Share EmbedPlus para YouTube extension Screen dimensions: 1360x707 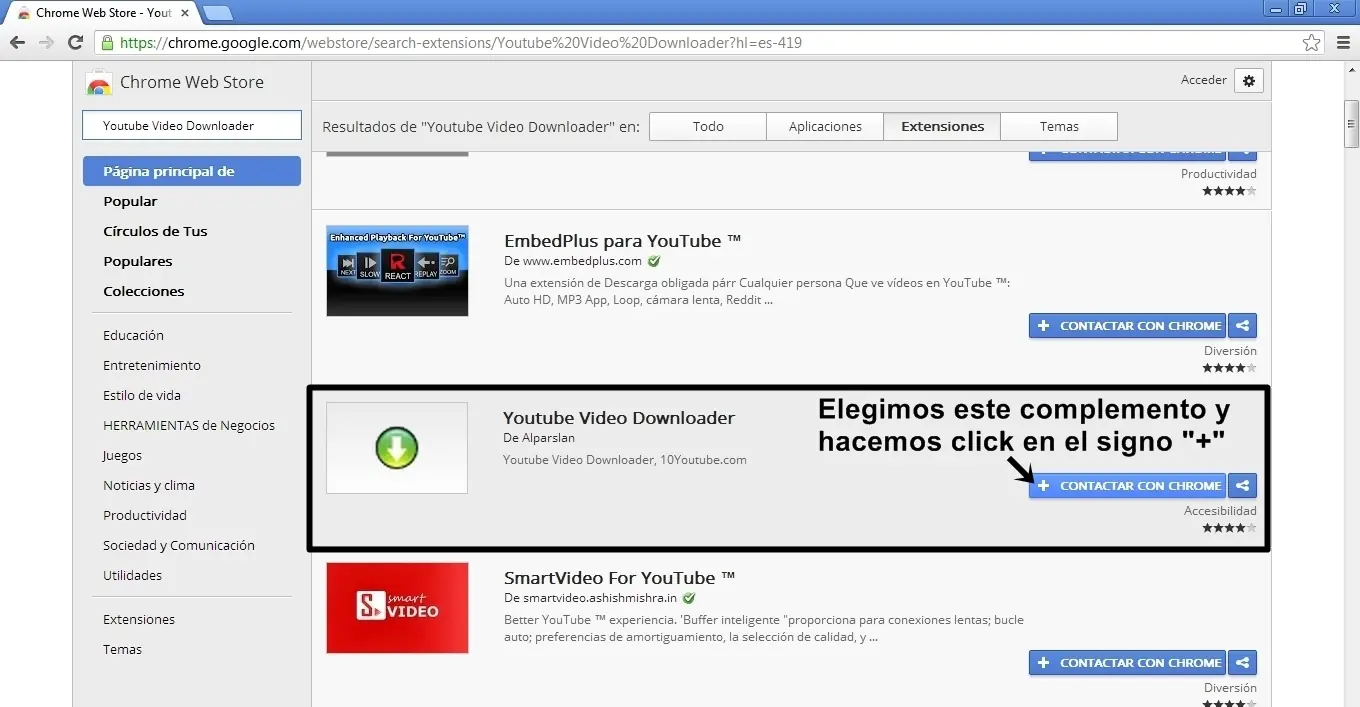click(x=1242, y=326)
